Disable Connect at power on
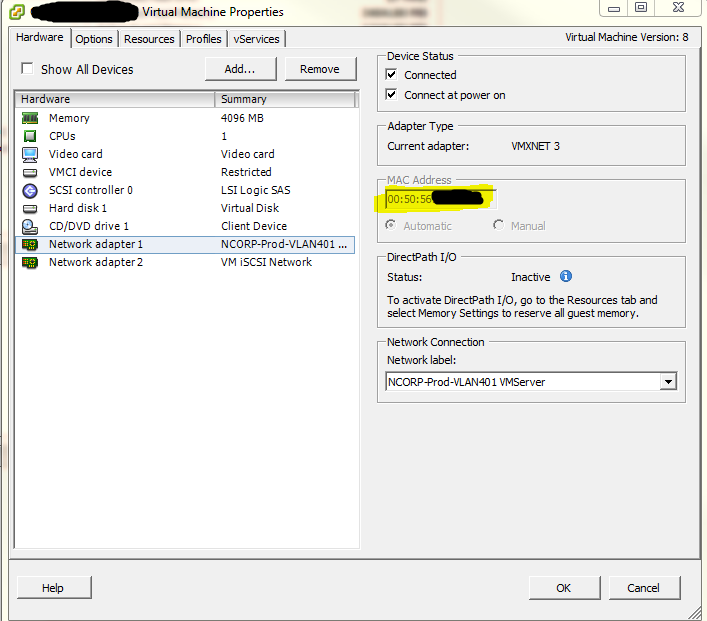This screenshot has width=707, height=621. (x=392, y=95)
